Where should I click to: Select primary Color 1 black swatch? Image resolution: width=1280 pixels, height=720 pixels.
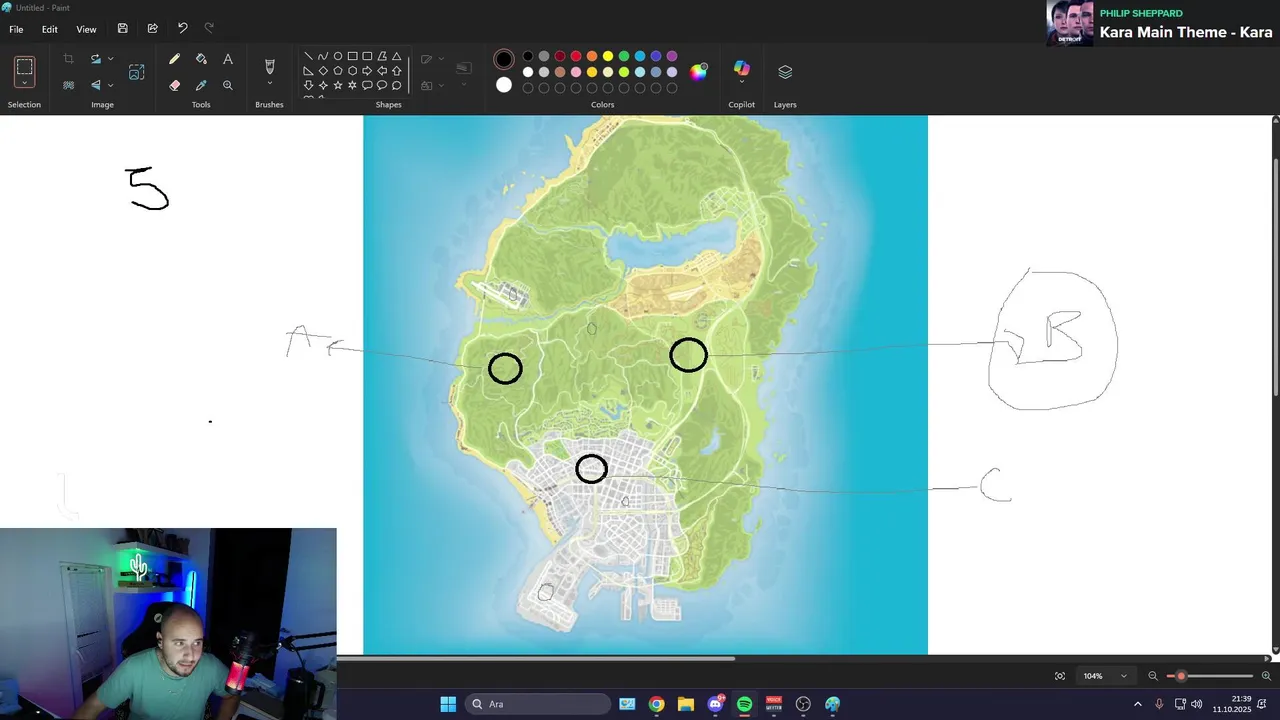click(504, 59)
